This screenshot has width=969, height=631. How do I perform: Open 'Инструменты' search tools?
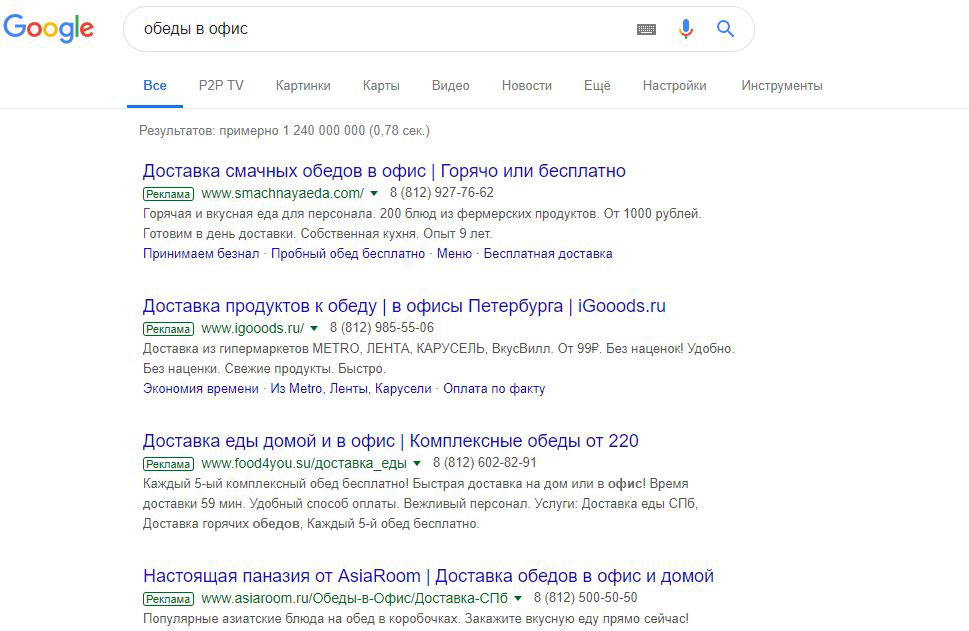coord(782,86)
